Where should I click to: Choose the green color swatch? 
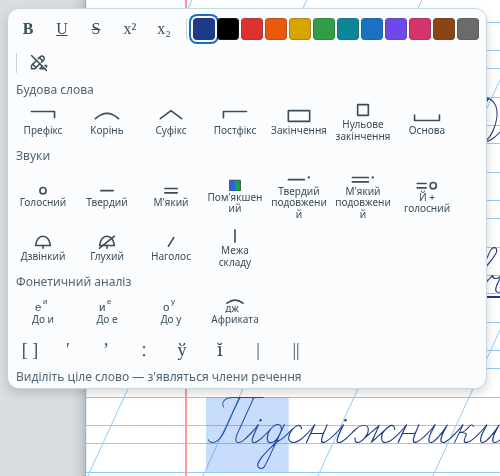[324, 29]
